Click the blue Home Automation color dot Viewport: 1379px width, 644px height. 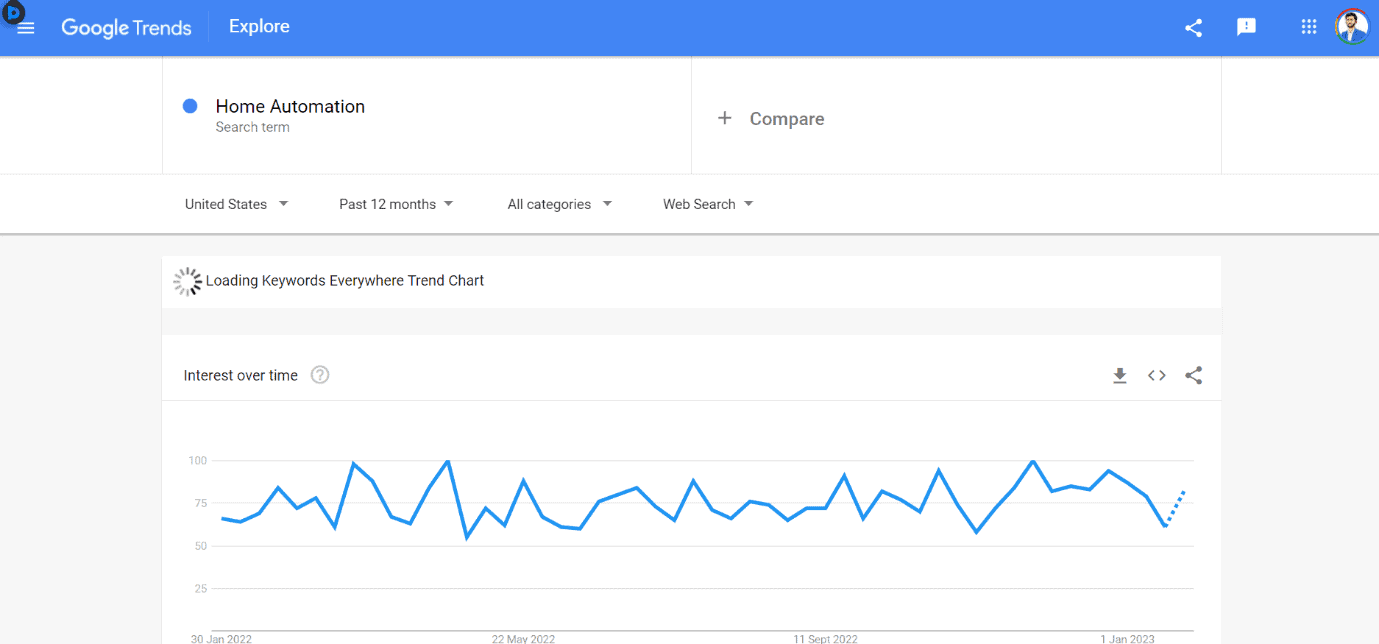[190, 106]
